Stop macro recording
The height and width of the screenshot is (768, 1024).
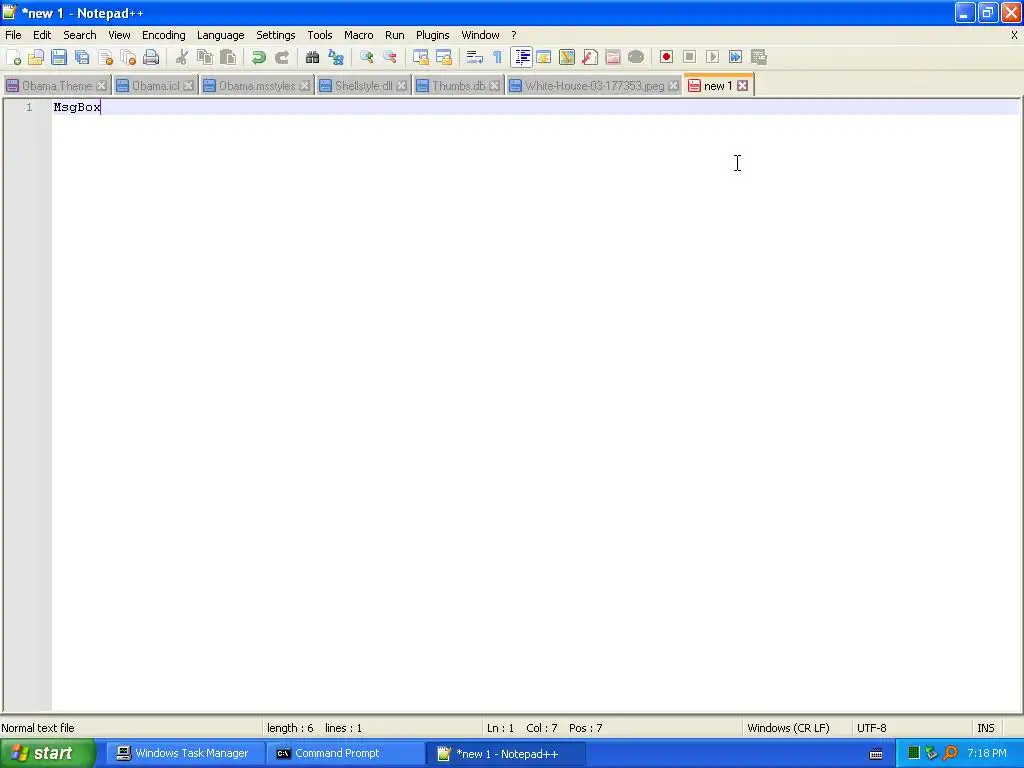(689, 57)
